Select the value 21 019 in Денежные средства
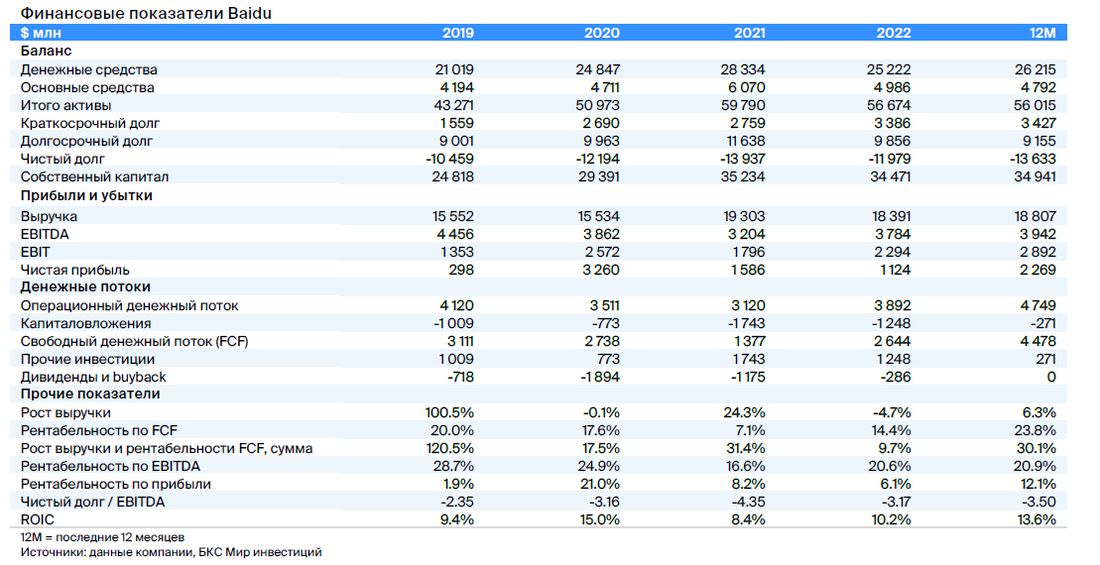 pos(454,69)
